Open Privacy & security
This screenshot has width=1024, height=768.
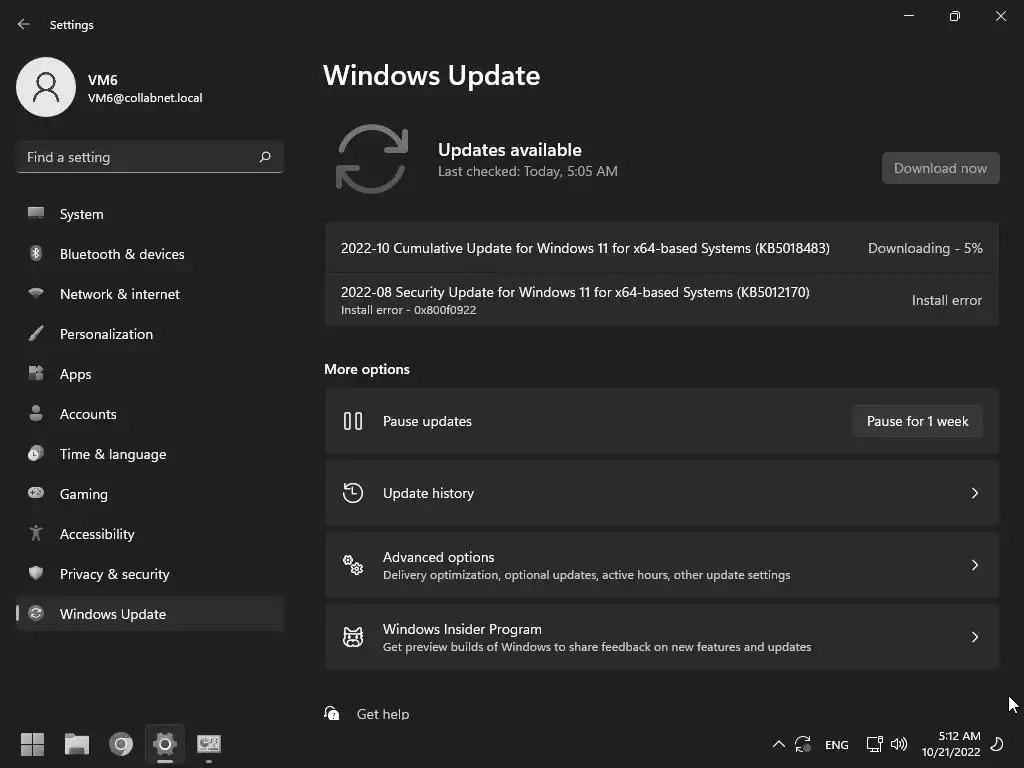click(150, 573)
